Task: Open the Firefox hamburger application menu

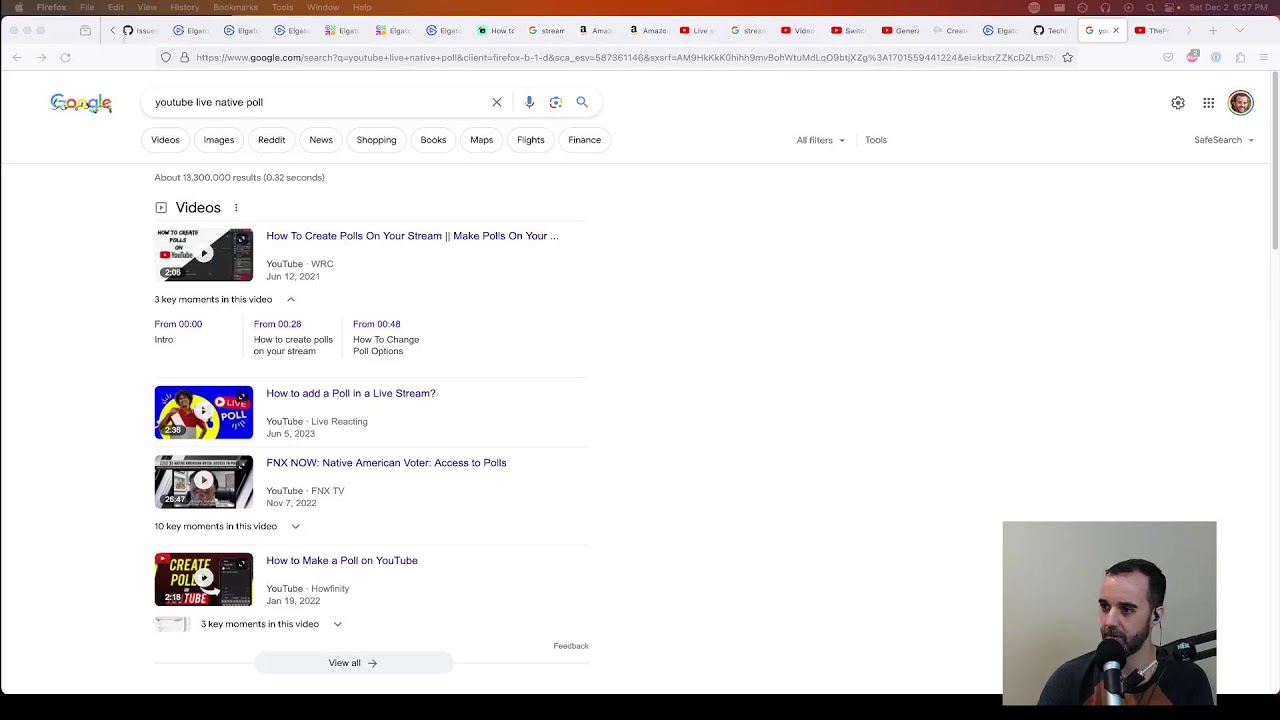Action: [1264, 58]
